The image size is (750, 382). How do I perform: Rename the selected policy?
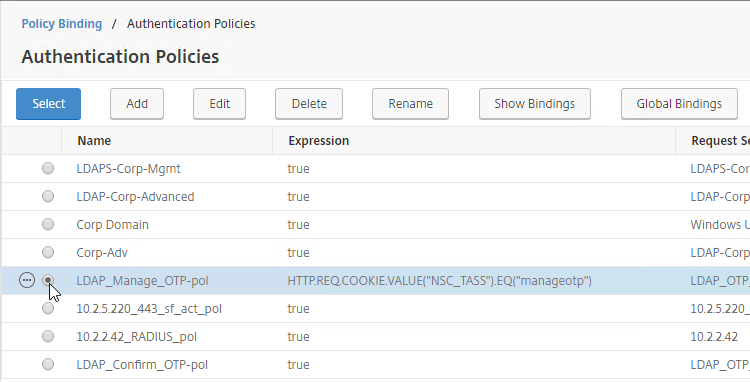point(410,104)
